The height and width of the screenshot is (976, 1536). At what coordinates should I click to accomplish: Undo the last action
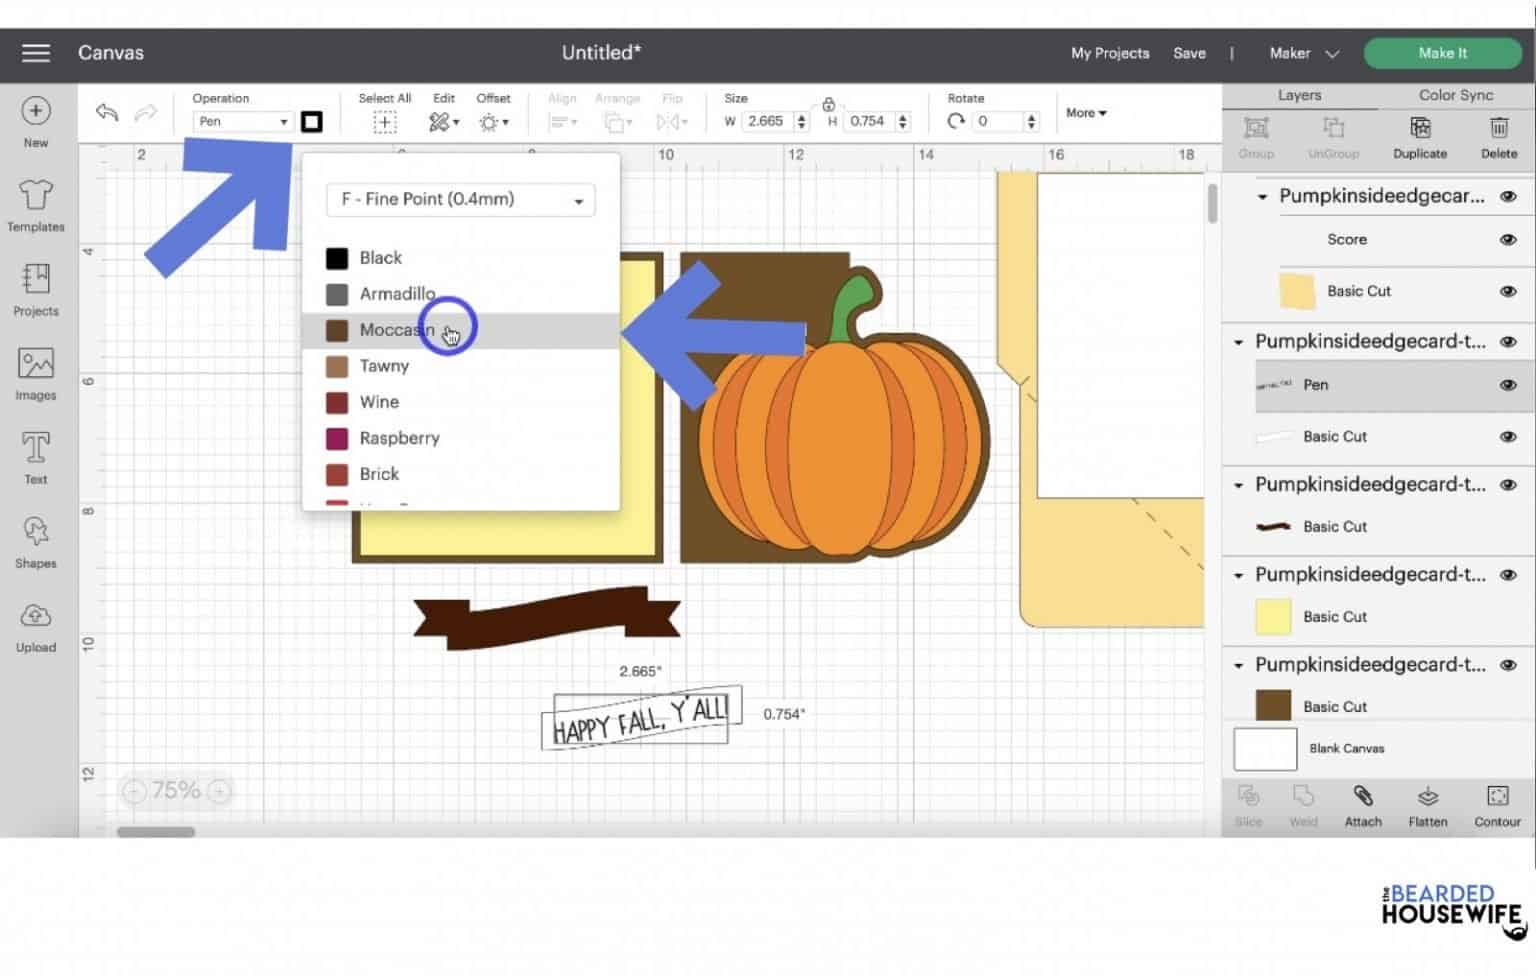tap(108, 113)
